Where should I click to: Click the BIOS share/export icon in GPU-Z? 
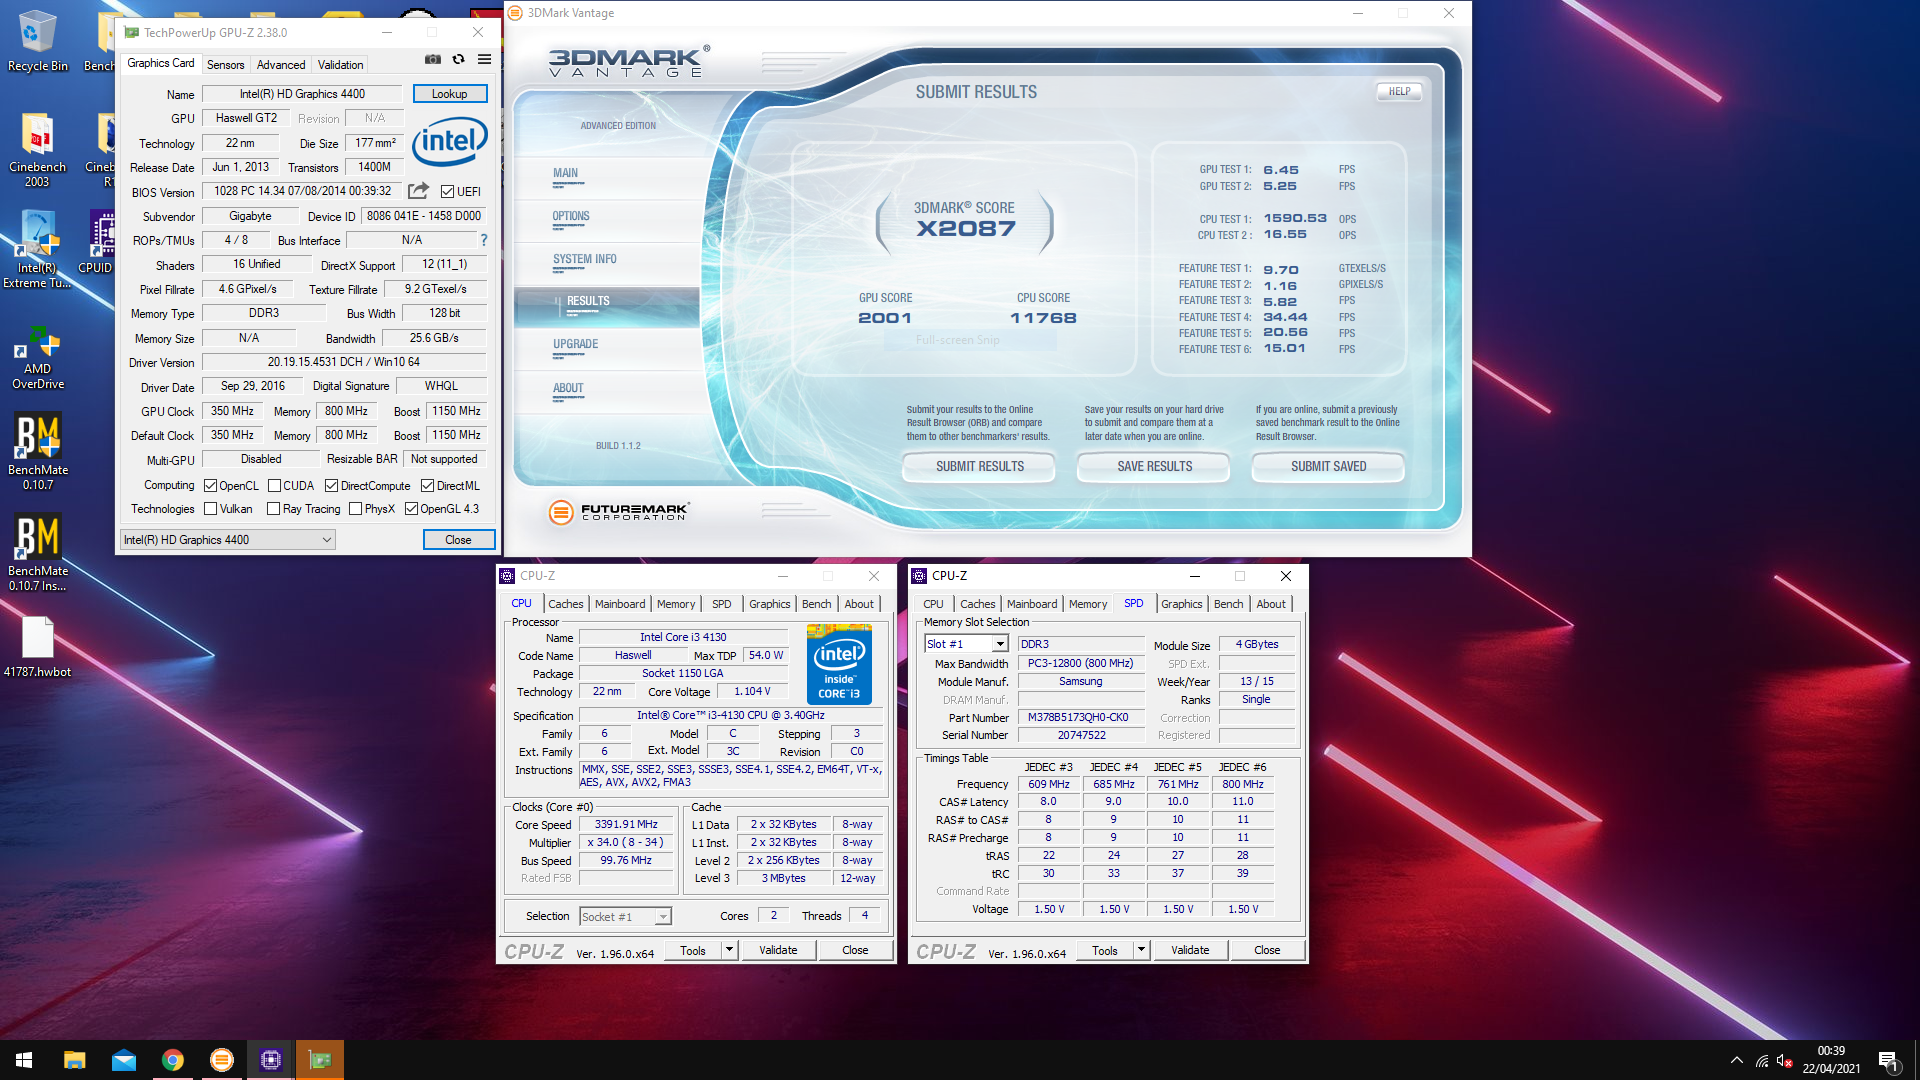418,191
